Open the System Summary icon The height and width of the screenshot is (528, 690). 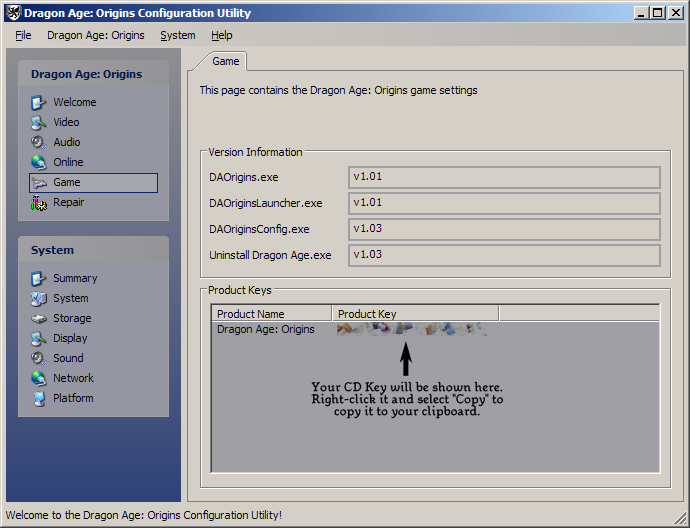[39, 278]
